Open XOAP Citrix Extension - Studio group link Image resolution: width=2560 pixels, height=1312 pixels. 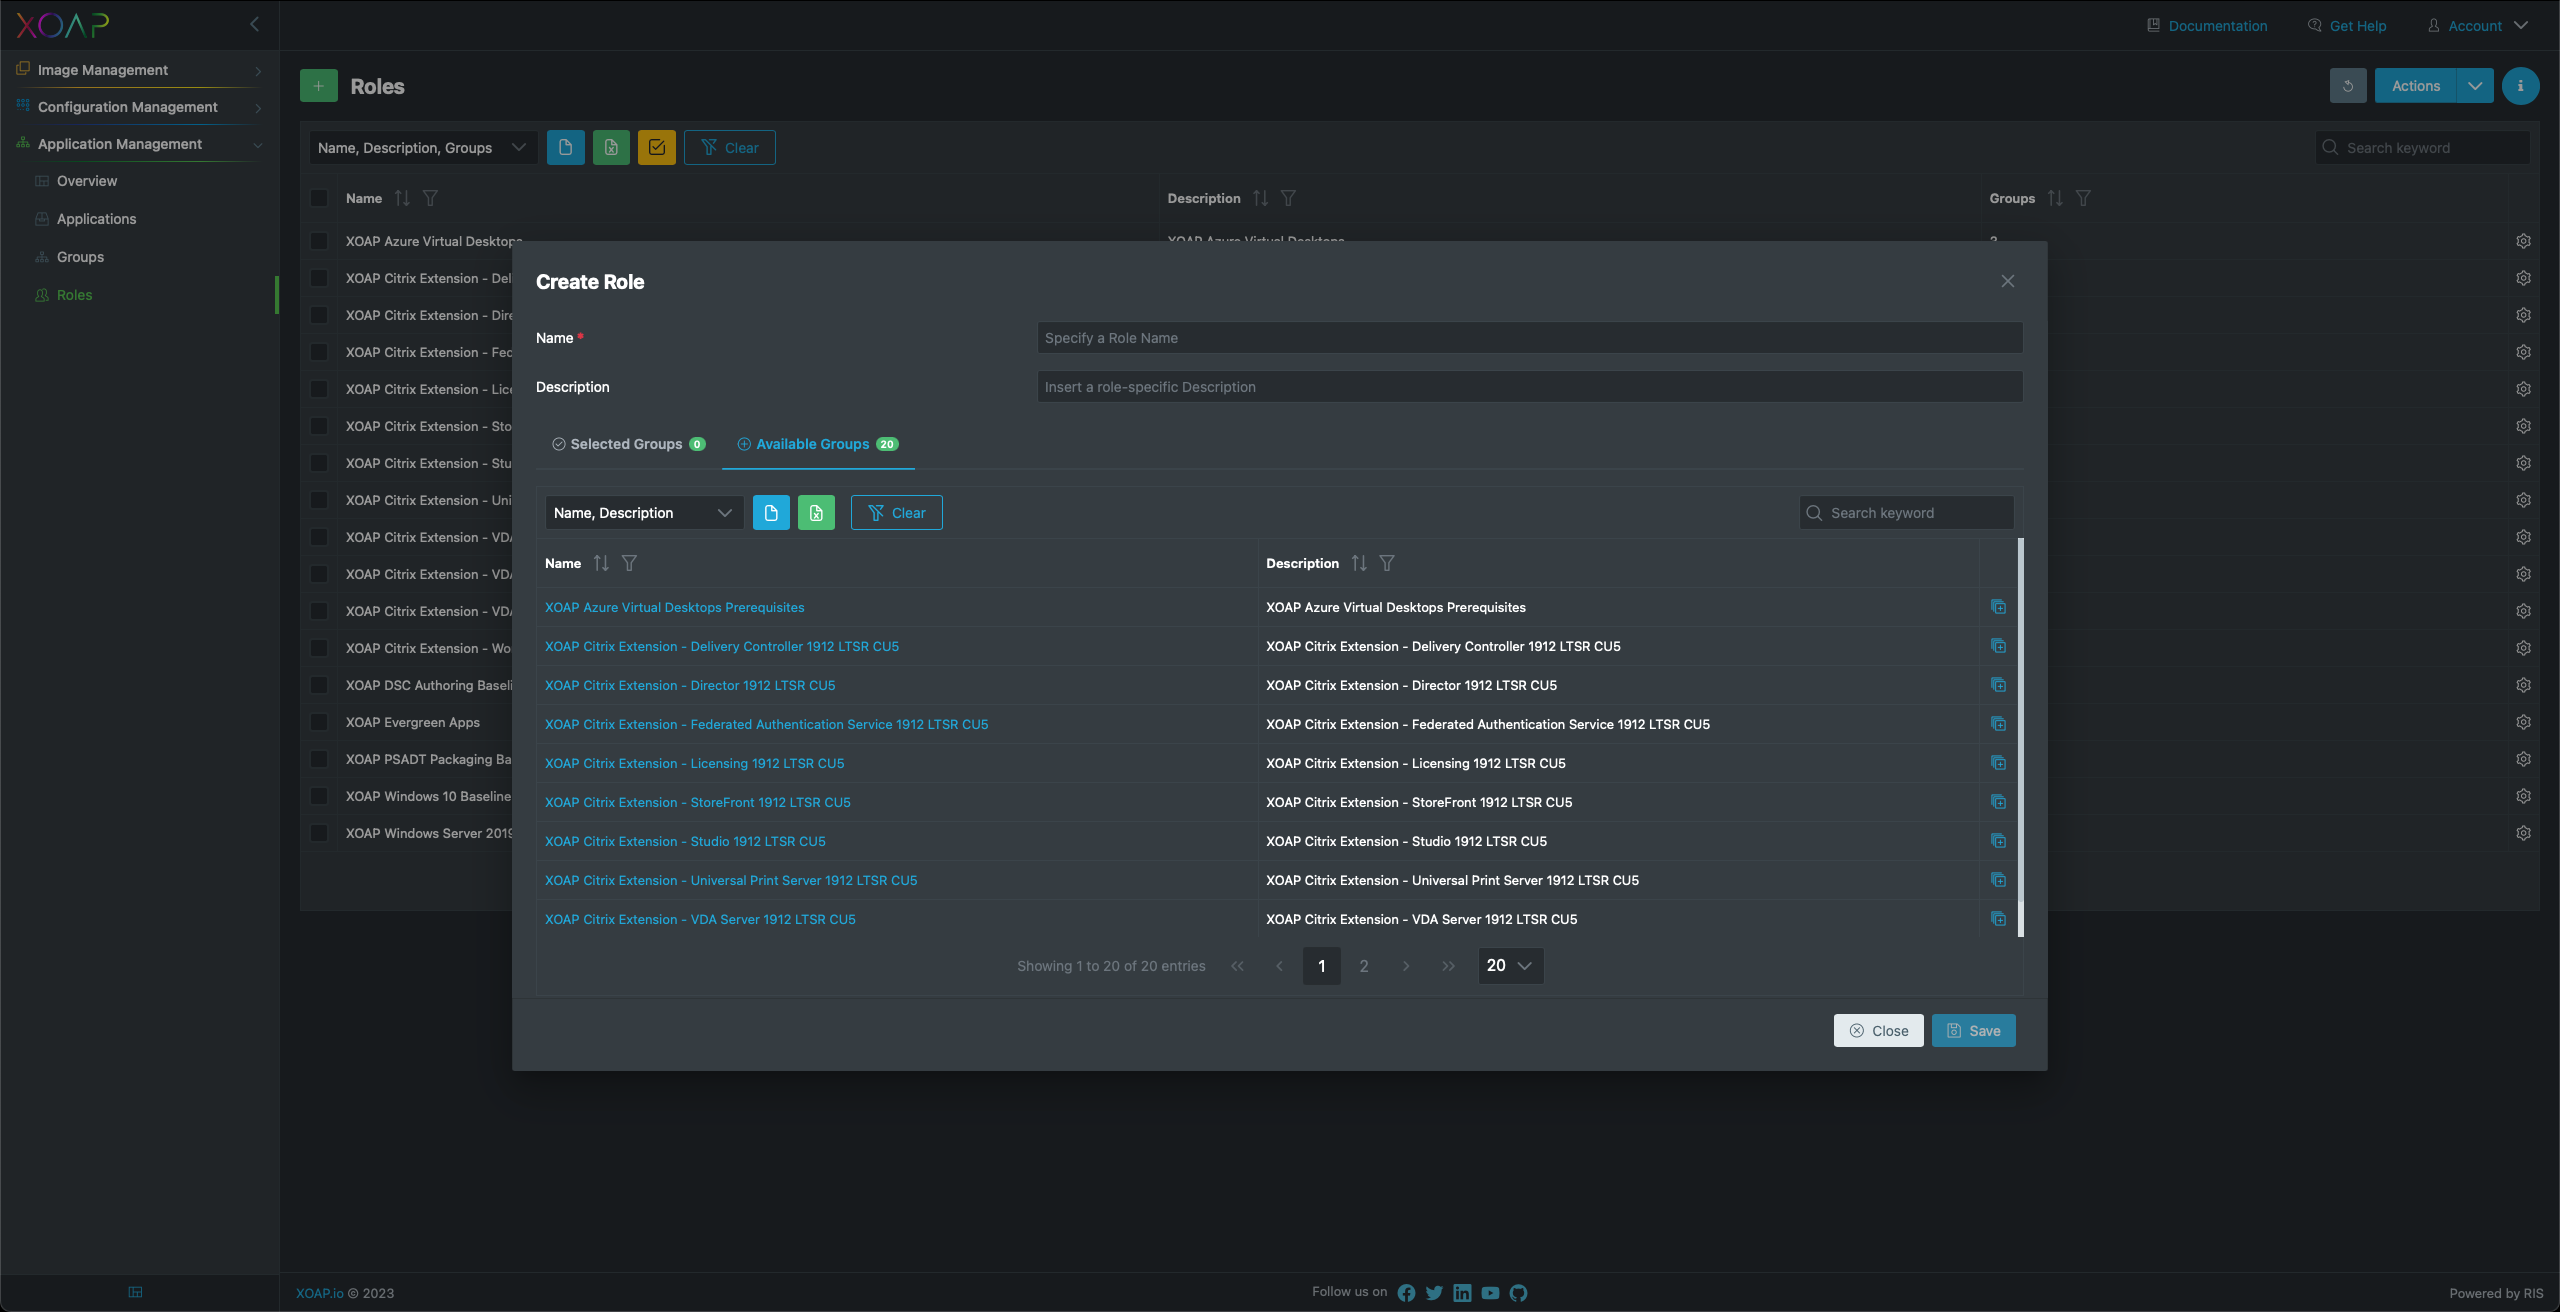(685, 841)
